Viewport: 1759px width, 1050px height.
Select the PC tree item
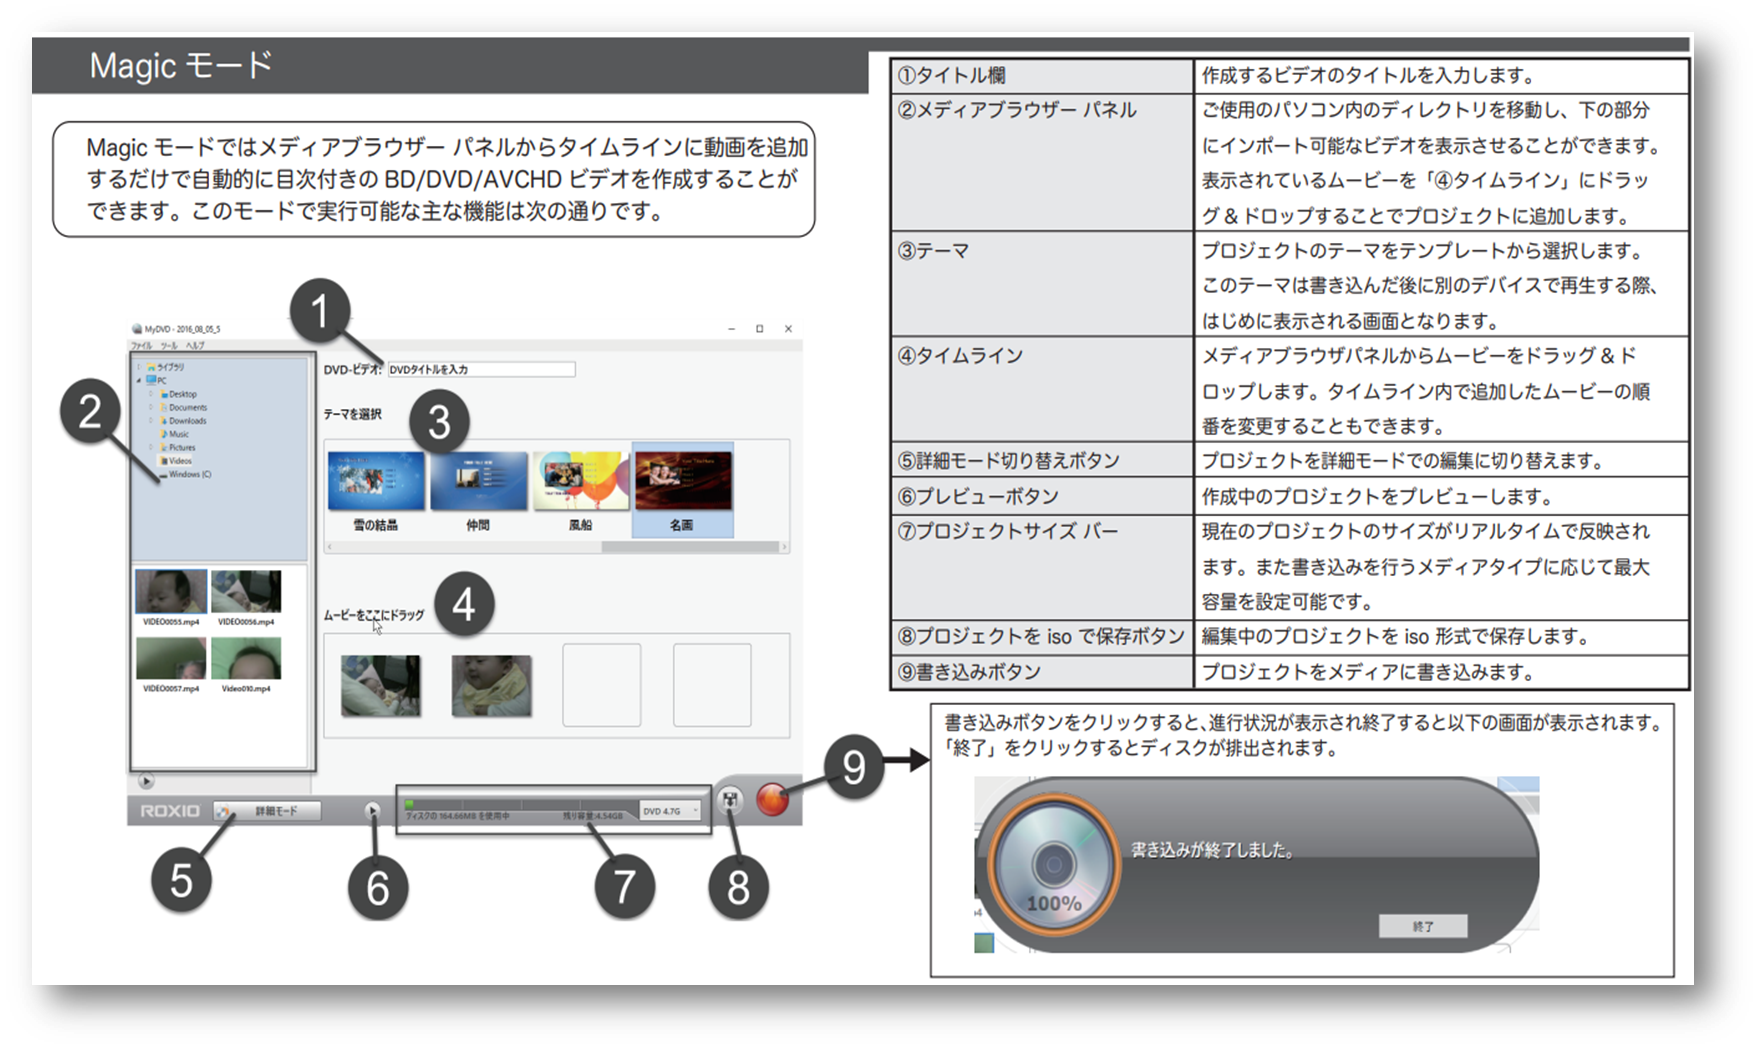pyautogui.click(x=156, y=381)
